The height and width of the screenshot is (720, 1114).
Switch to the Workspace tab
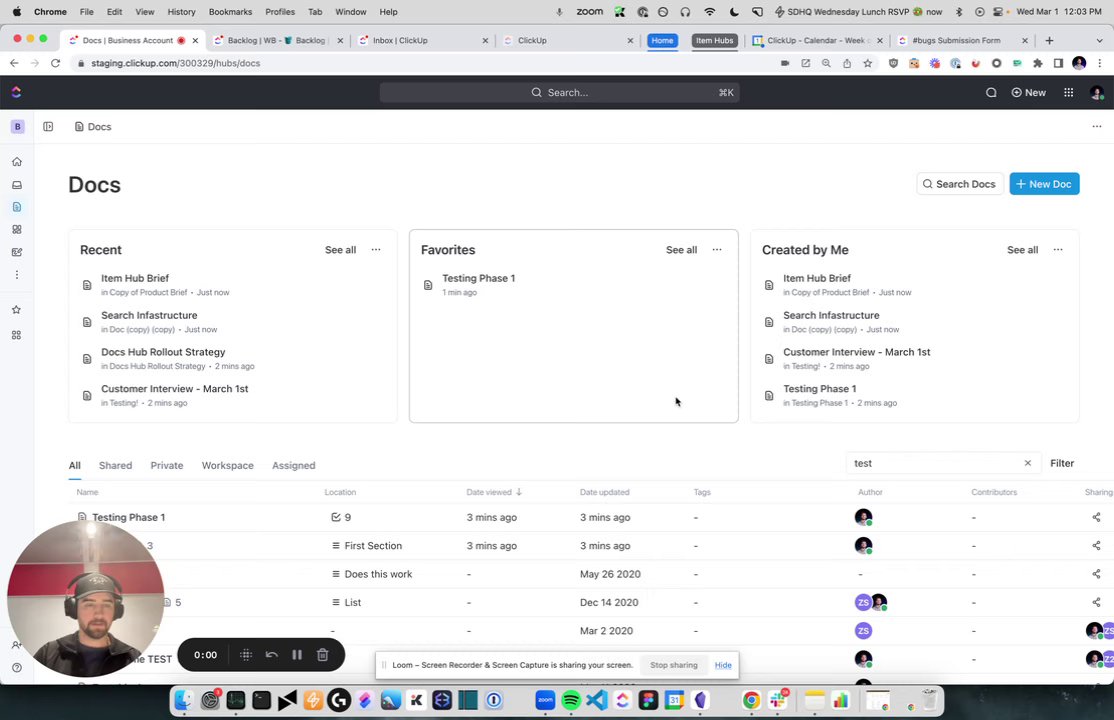[227, 466]
